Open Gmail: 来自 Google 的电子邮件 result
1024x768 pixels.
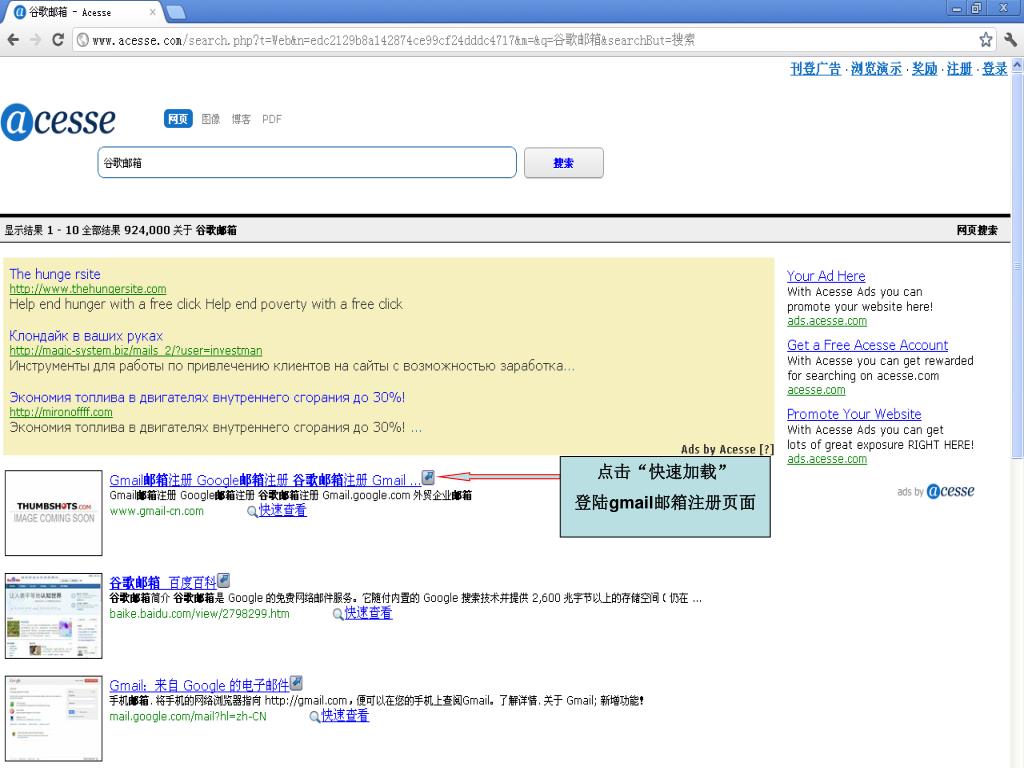pos(199,685)
